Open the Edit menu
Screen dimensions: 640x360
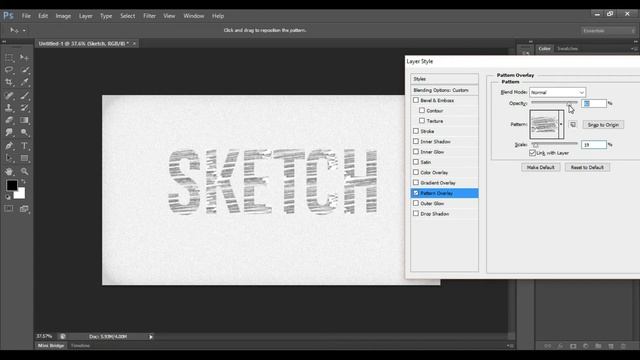[x=43, y=16]
